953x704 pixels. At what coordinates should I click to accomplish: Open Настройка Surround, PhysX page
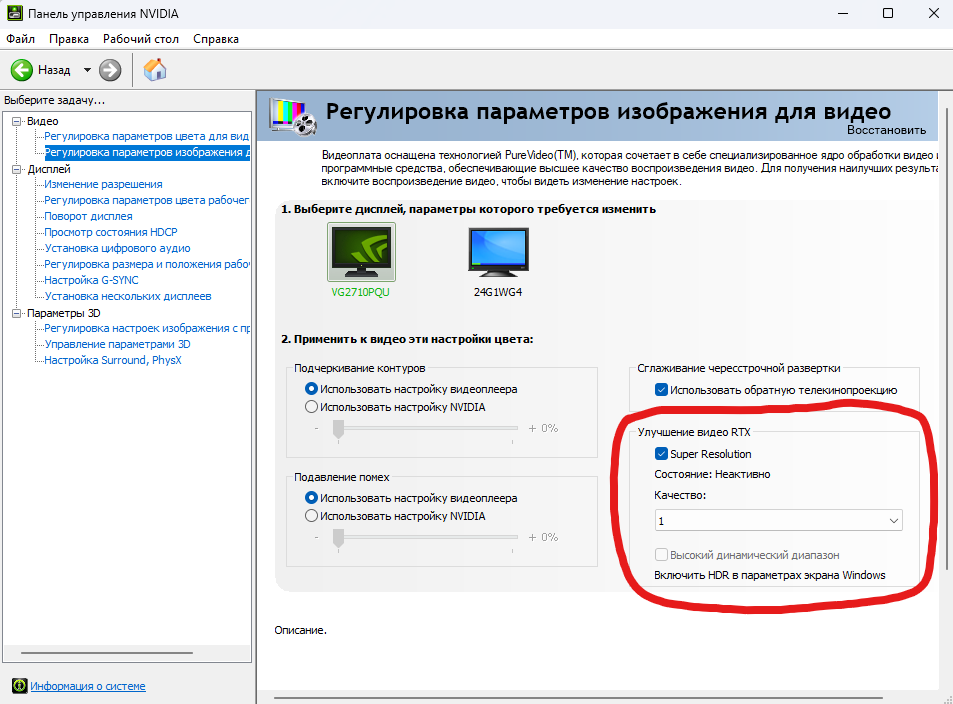[x=112, y=360]
